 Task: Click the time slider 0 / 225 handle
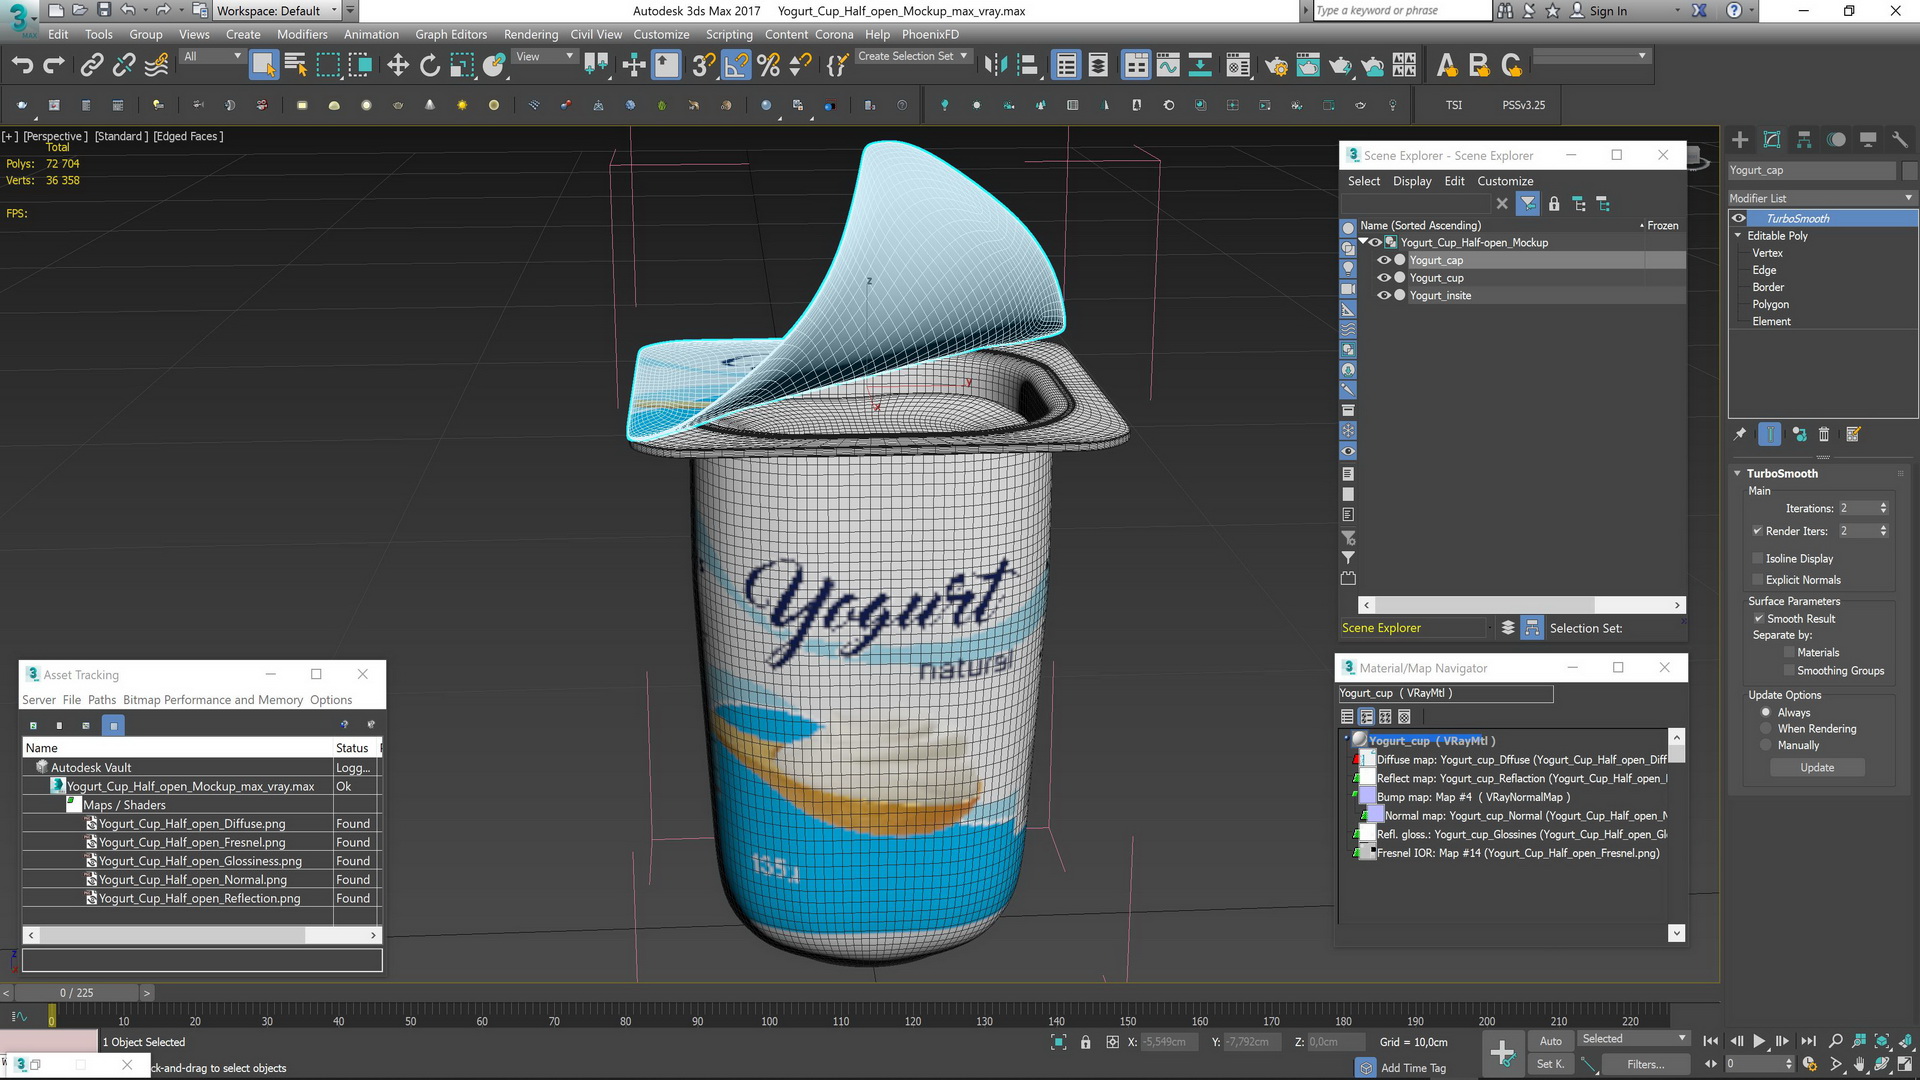click(x=77, y=993)
